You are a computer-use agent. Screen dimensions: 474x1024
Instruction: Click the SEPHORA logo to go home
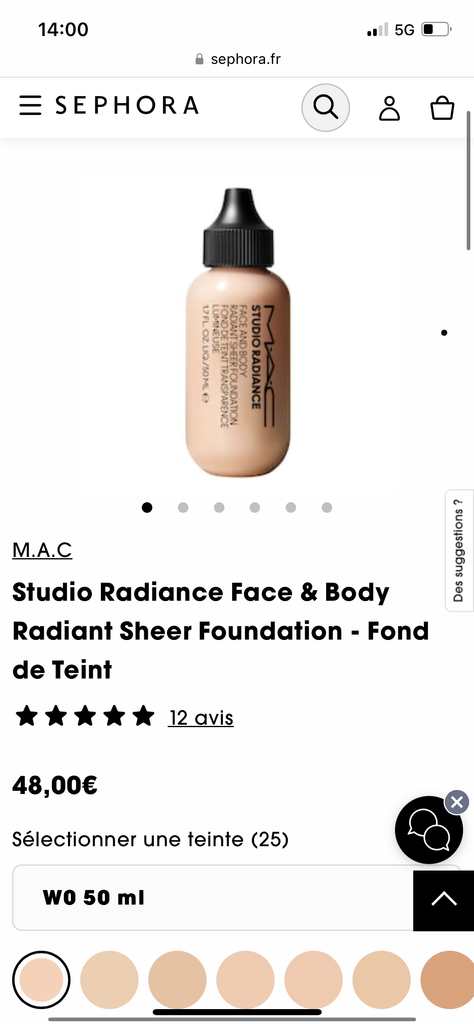(x=127, y=106)
